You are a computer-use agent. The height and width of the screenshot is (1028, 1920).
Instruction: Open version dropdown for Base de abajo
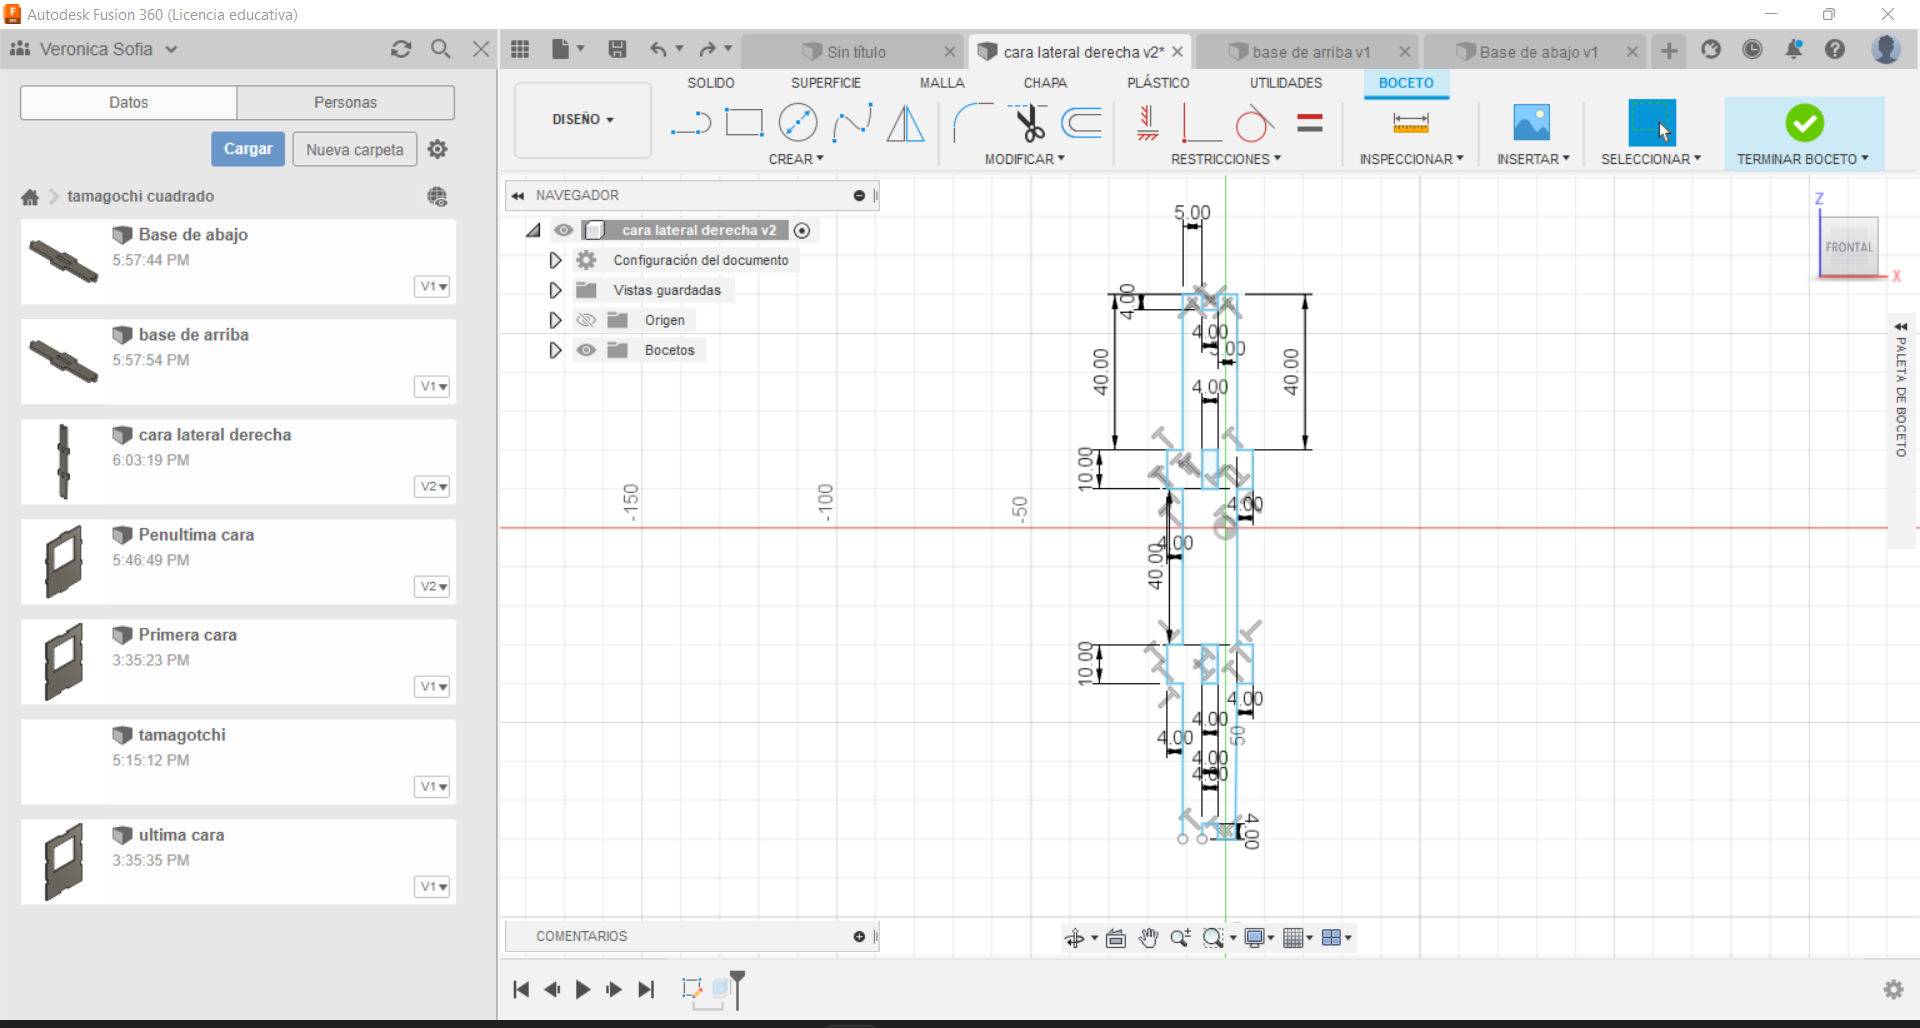432,287
